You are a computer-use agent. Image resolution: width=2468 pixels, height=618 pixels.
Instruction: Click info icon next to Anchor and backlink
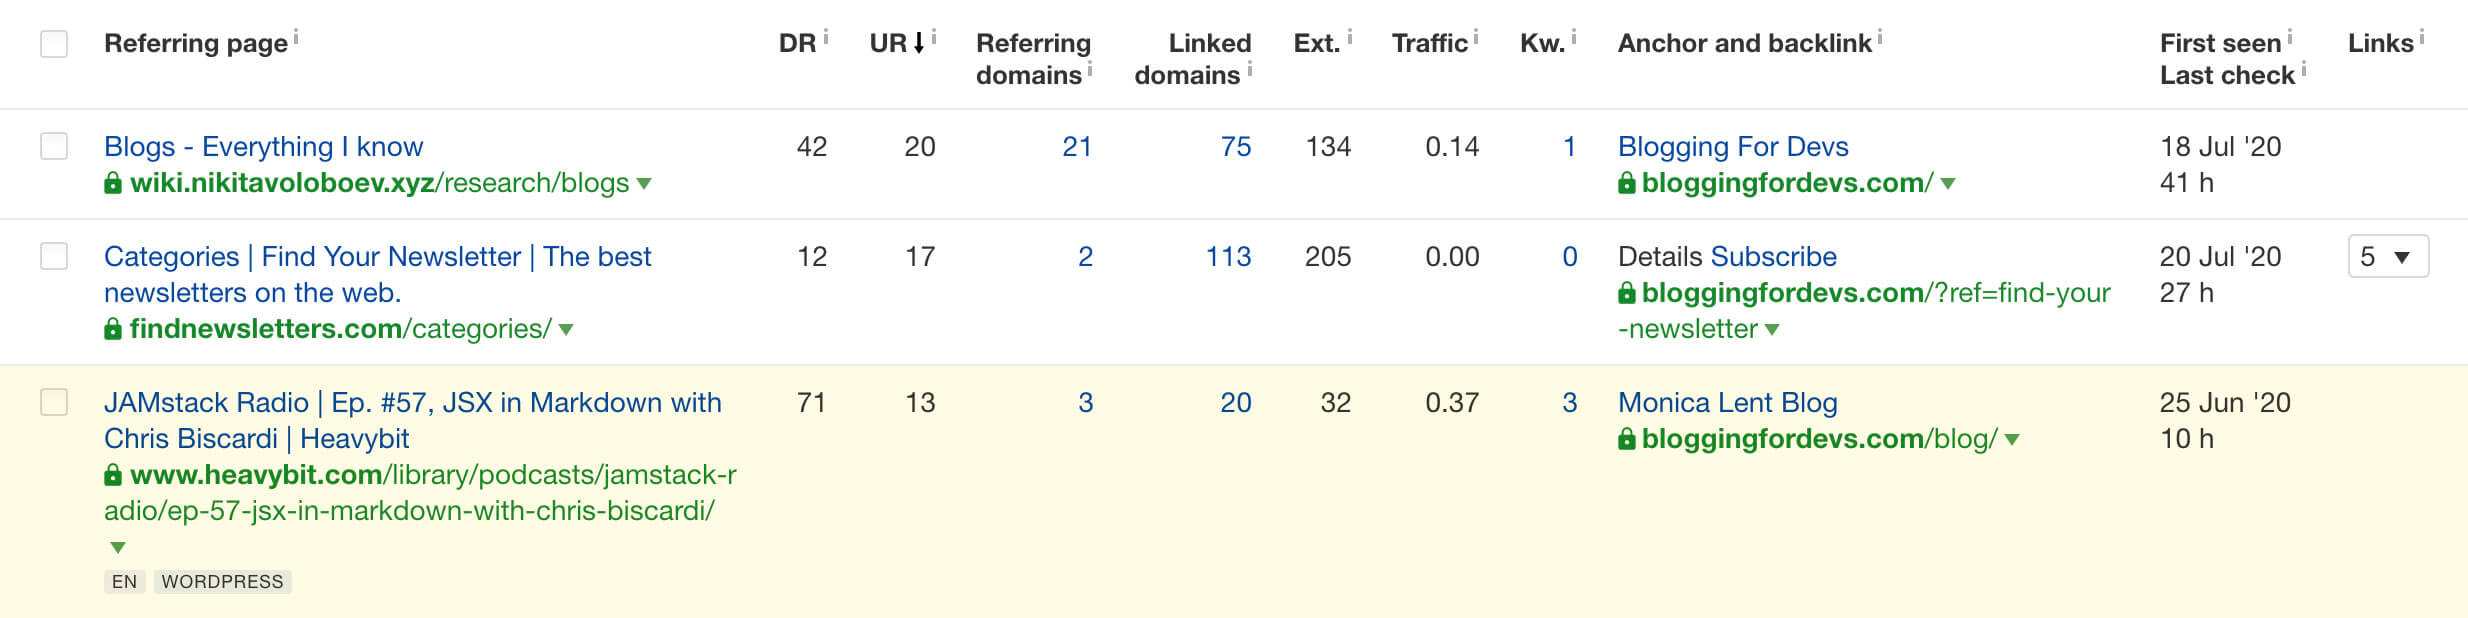coord(1880,36)
